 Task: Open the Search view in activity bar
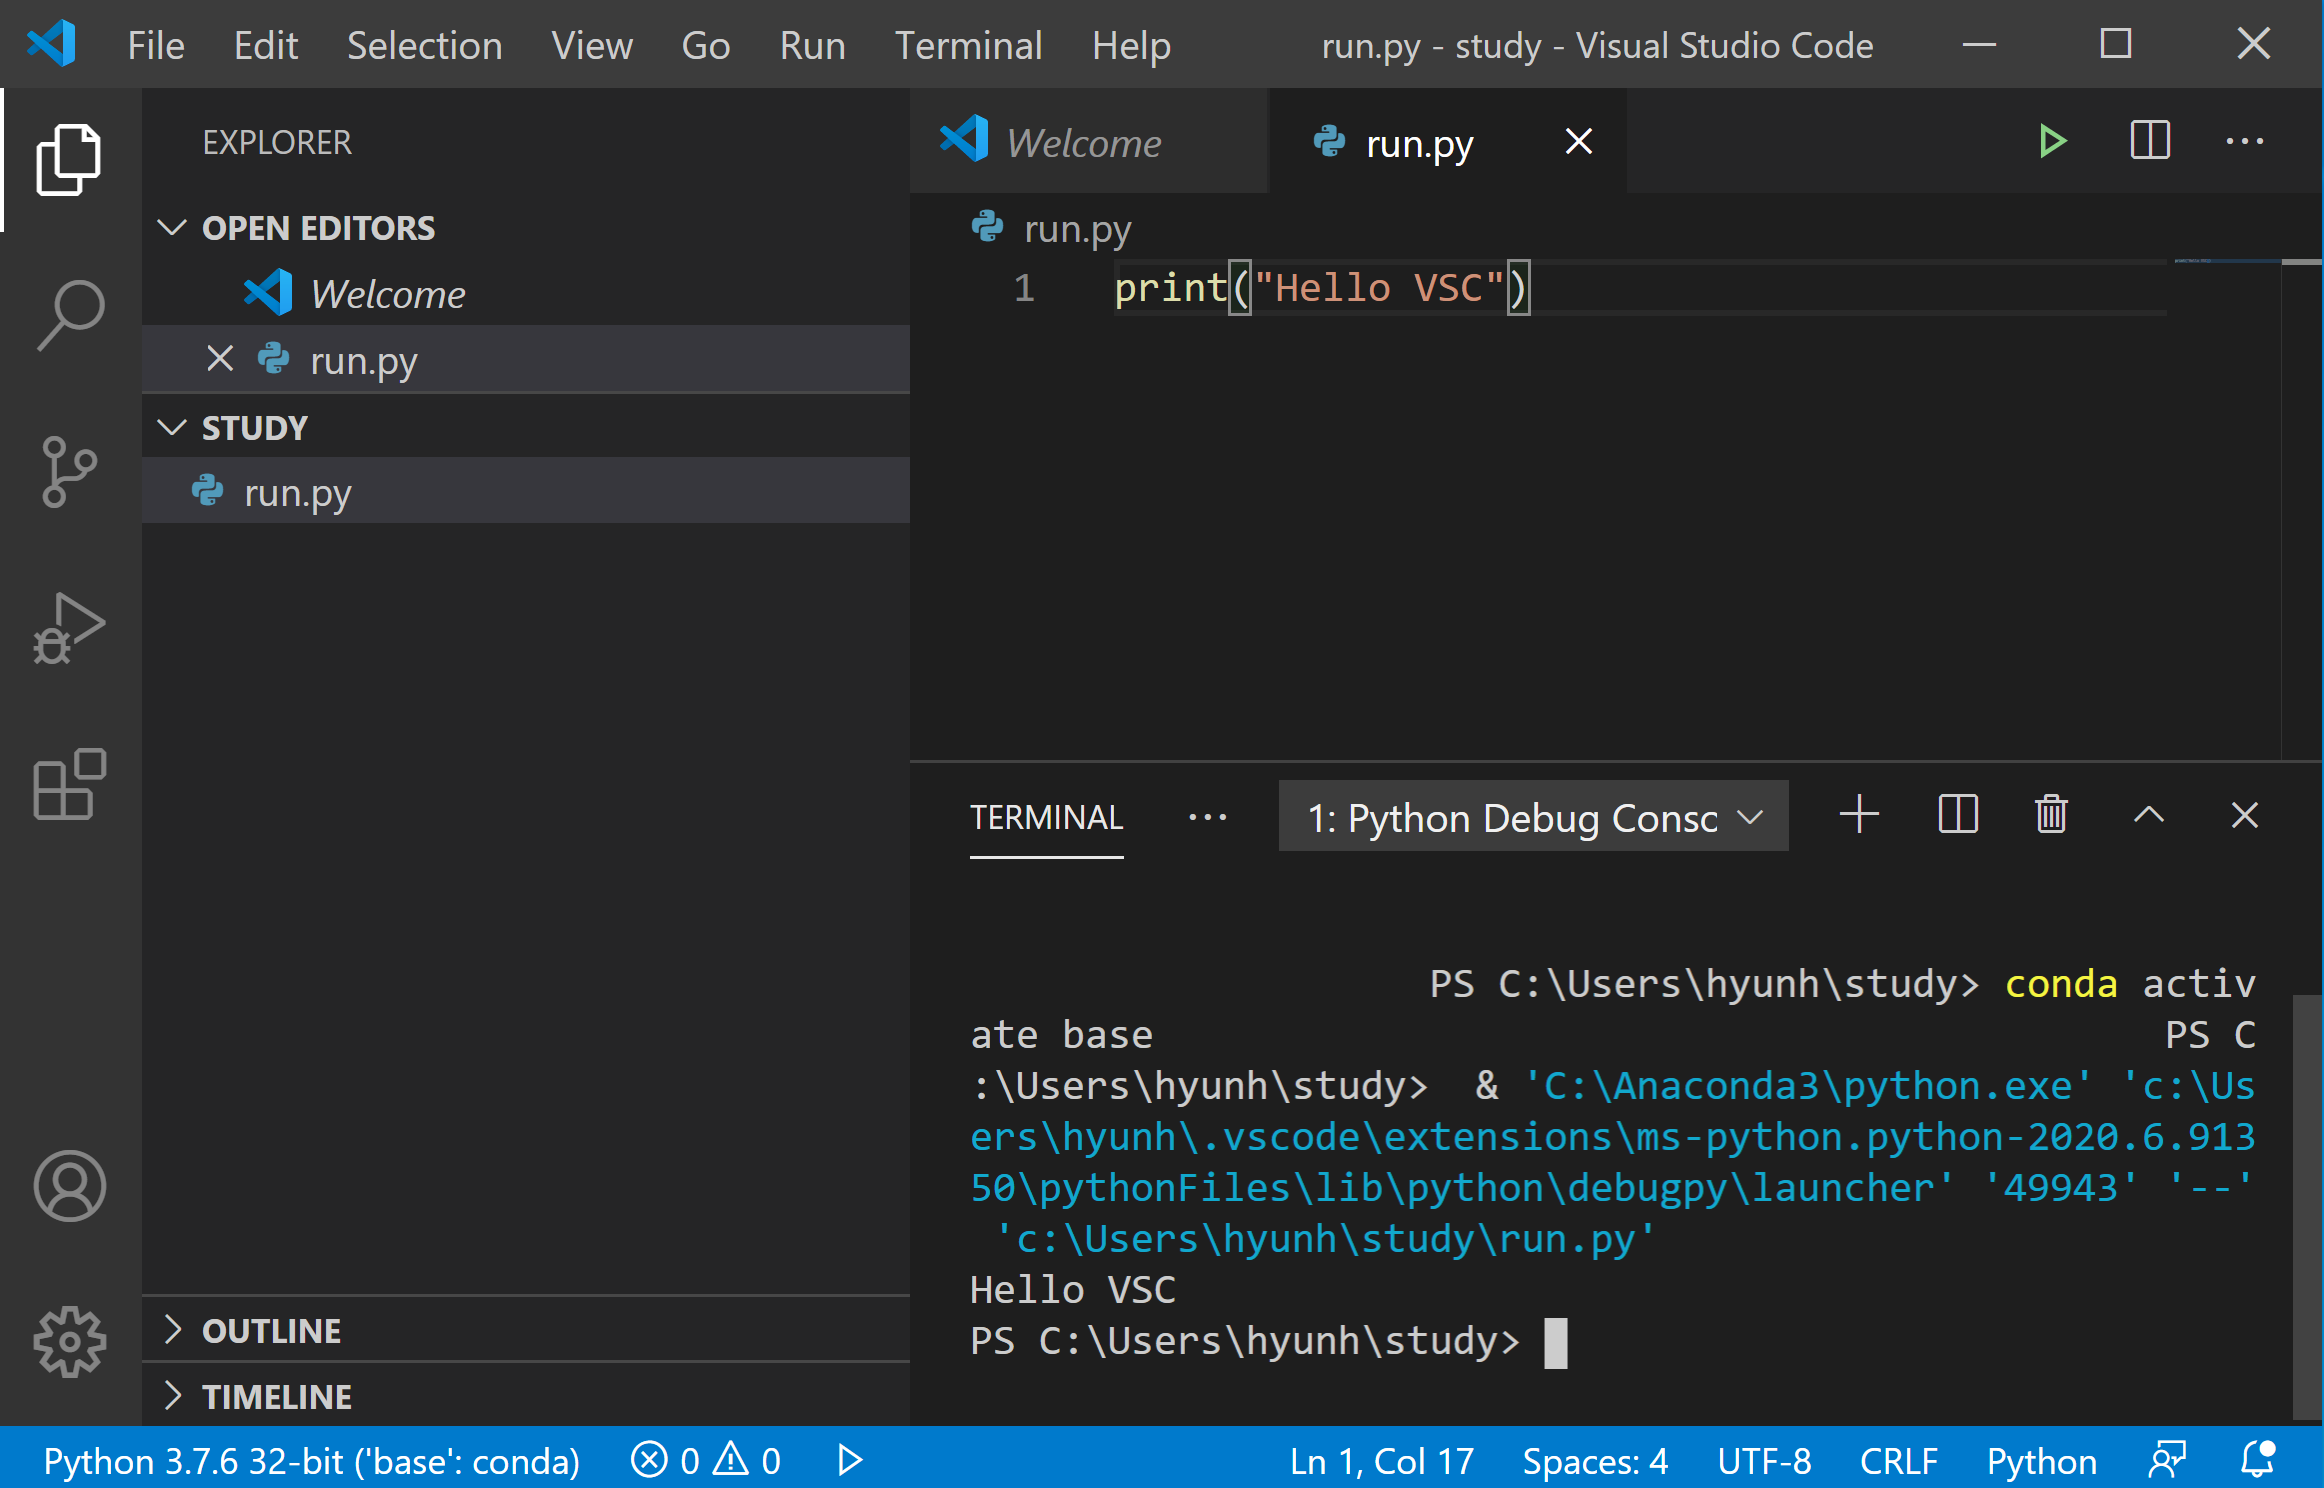tap(70, 314)
